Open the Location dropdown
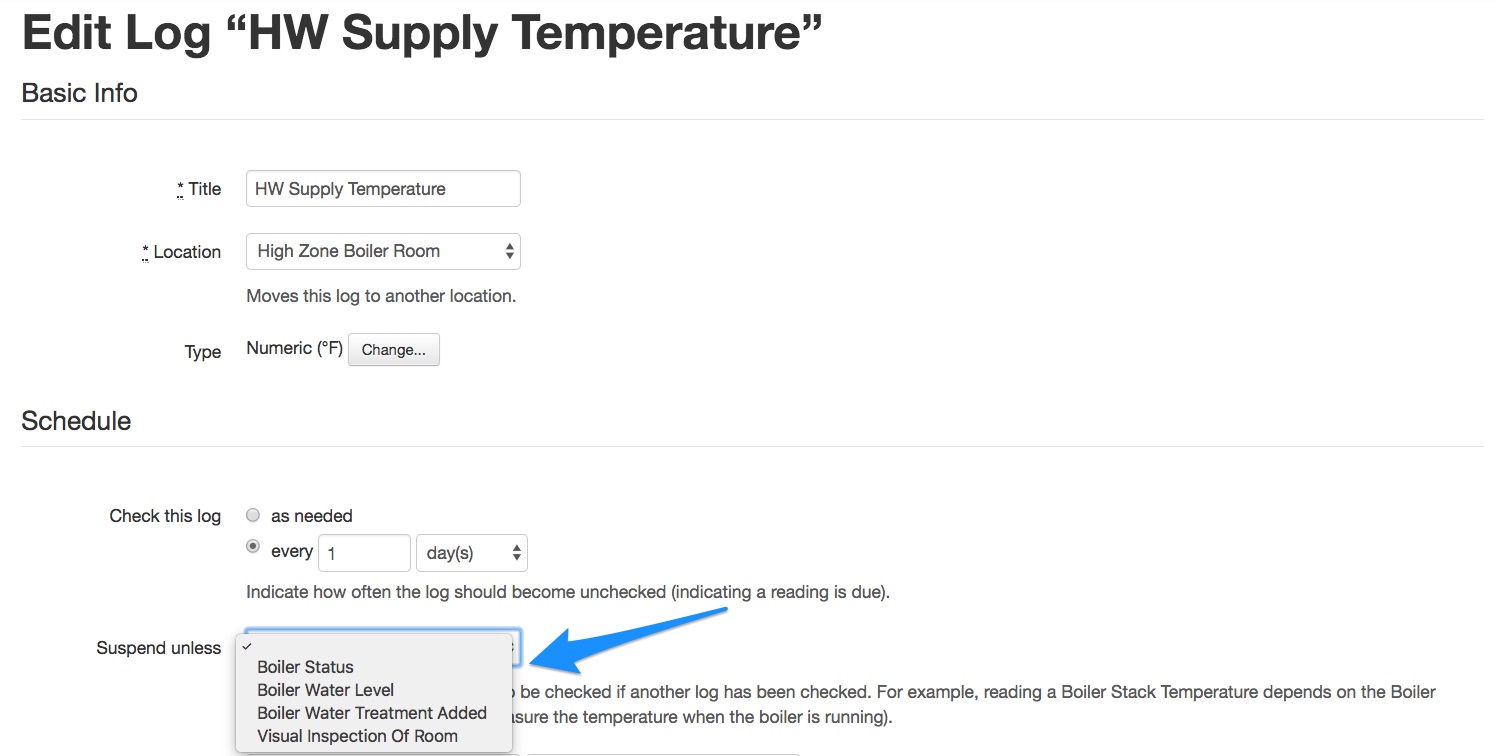The height and width of the screenshot is (756, 1496). coord(383,251)
